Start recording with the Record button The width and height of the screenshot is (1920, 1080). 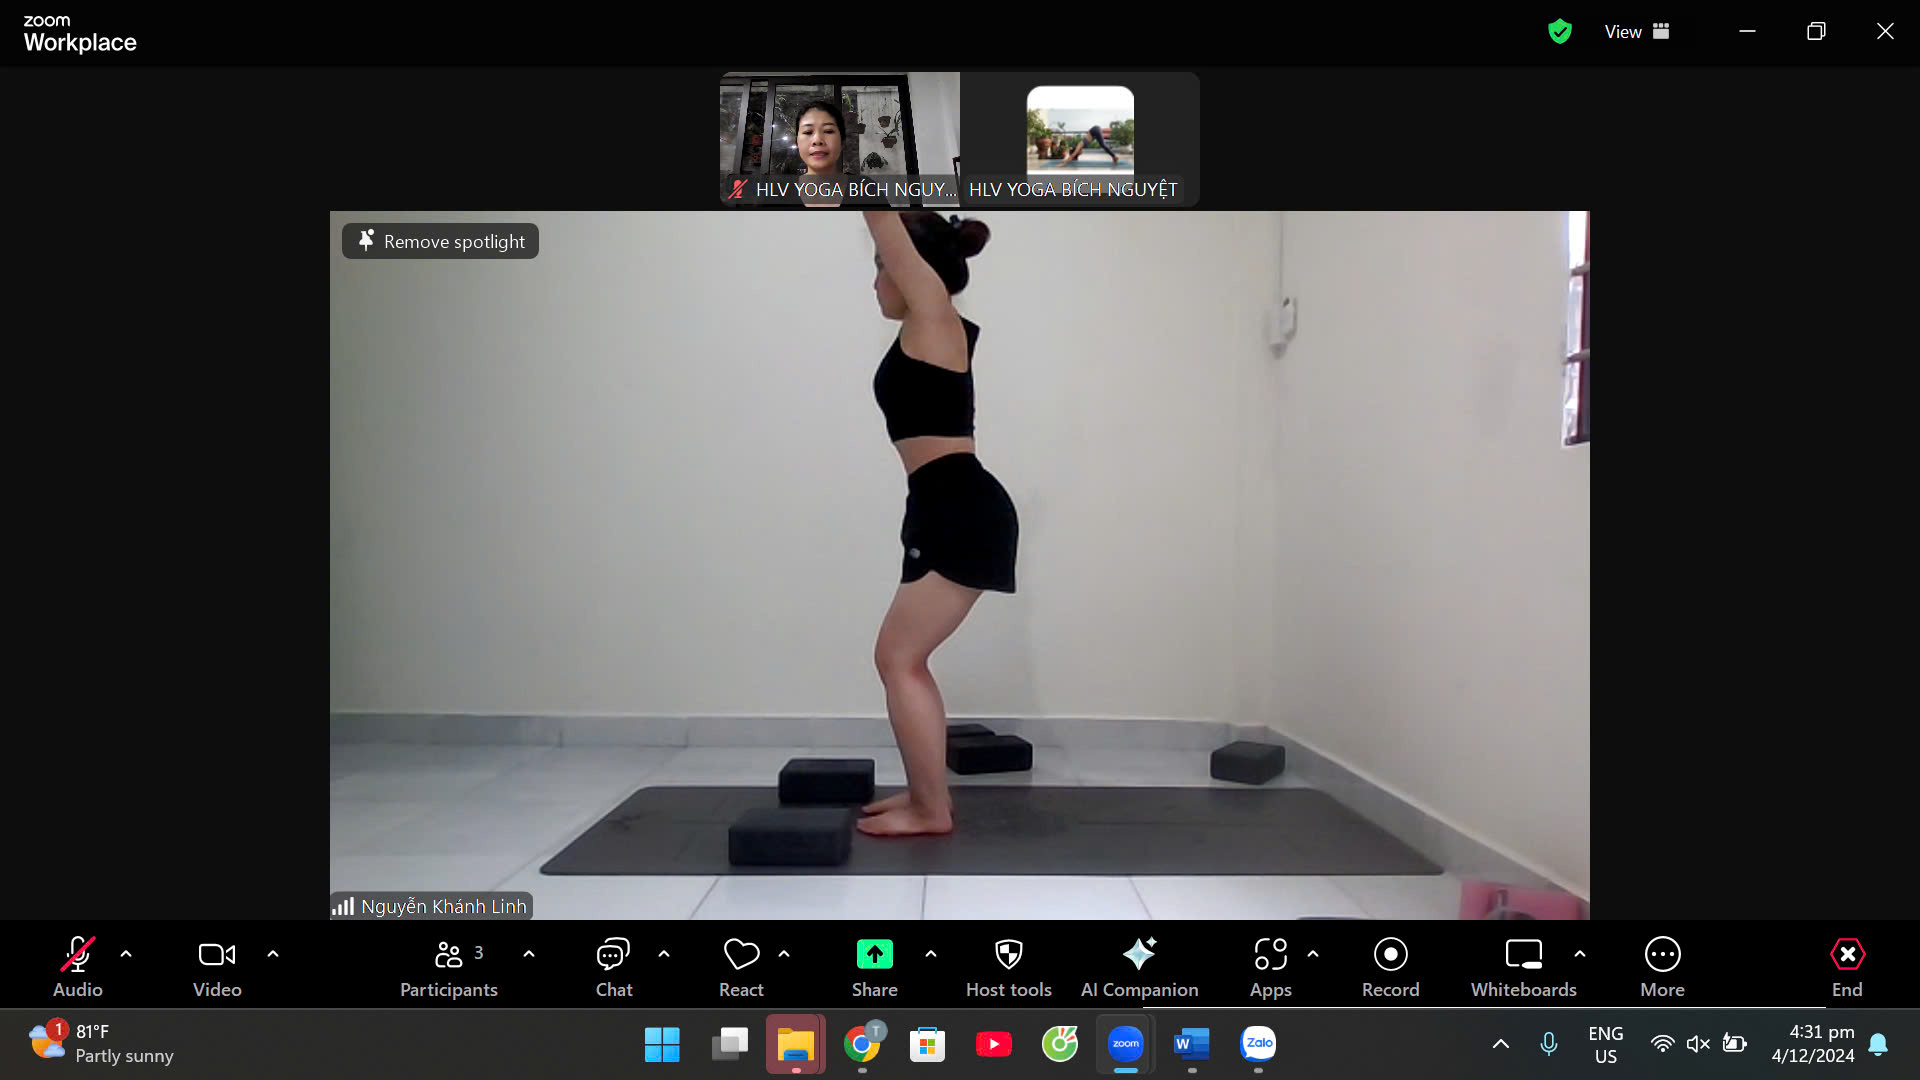pos(1390,955)
